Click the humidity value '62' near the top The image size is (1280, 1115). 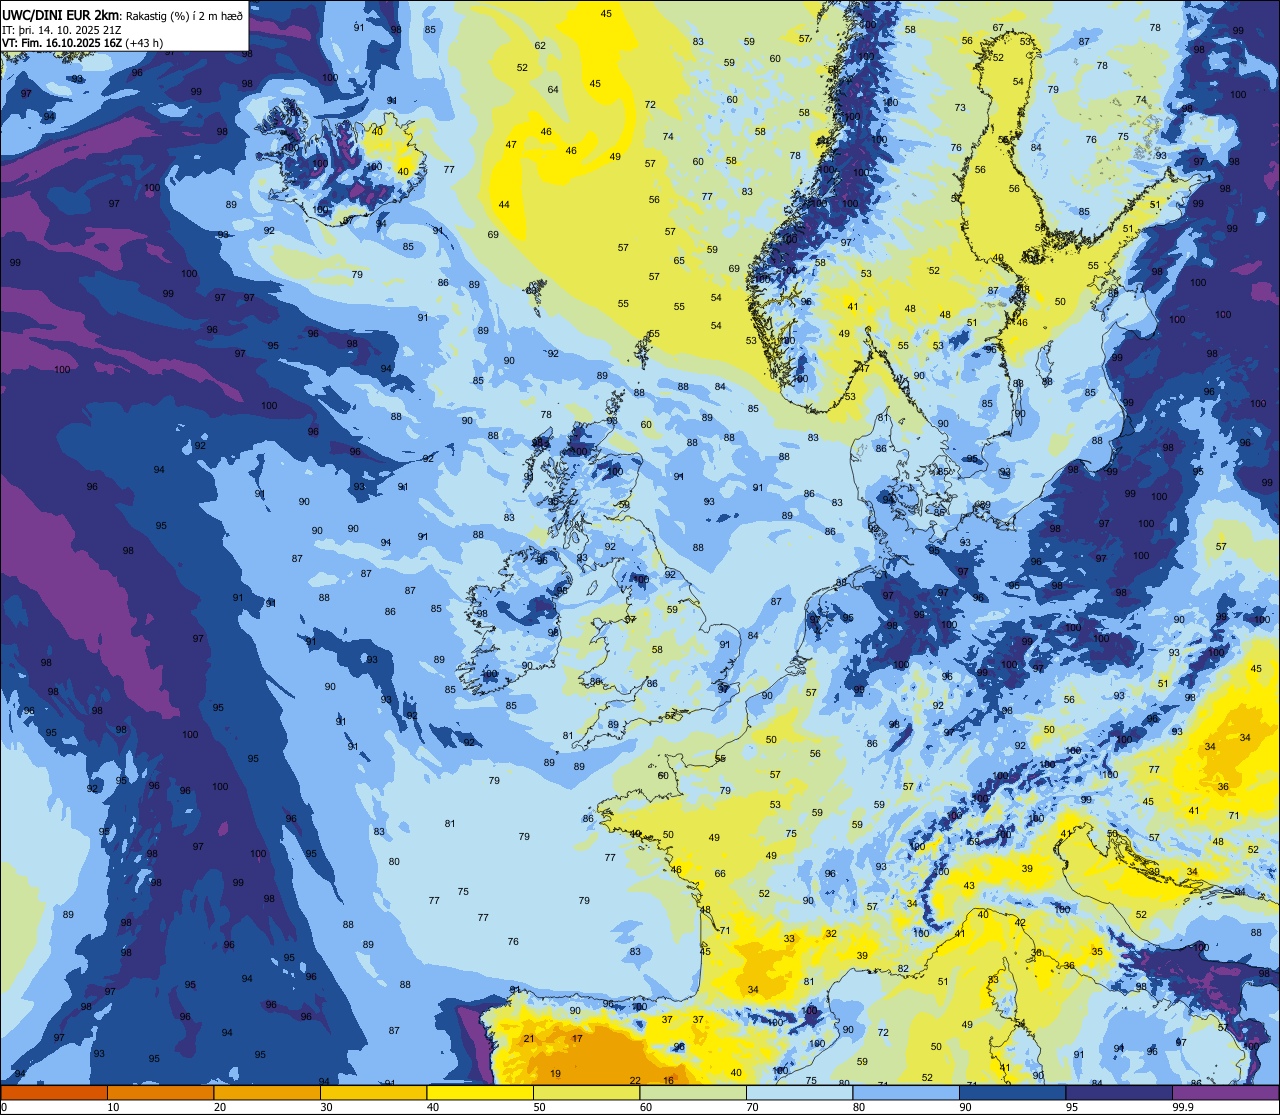(540, 45)
